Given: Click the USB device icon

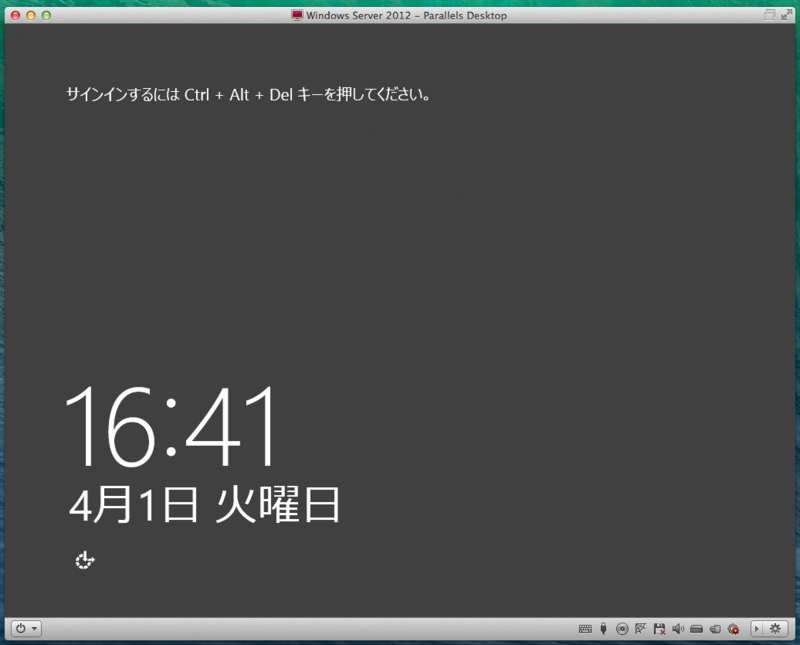Looking at the screenshot, I should (x=604, y=629).
